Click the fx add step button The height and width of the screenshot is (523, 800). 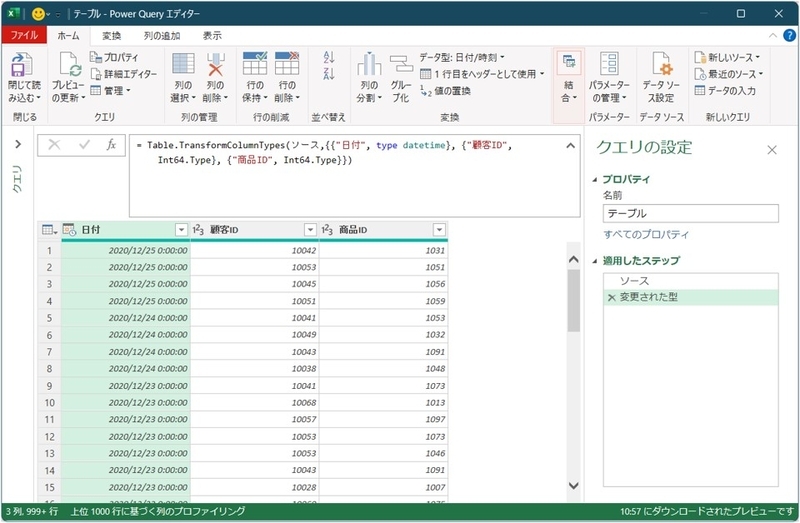(111, 145)
